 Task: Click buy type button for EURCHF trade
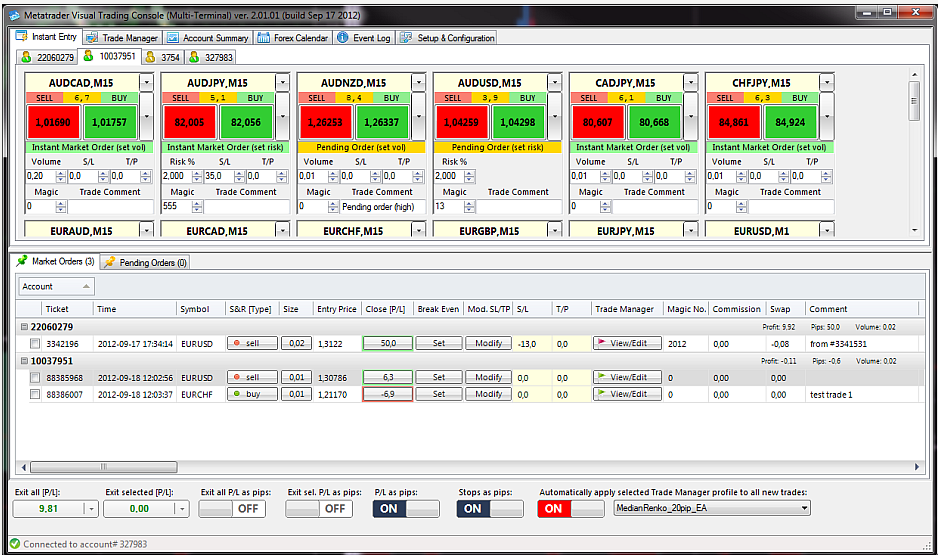click(252, 394)
